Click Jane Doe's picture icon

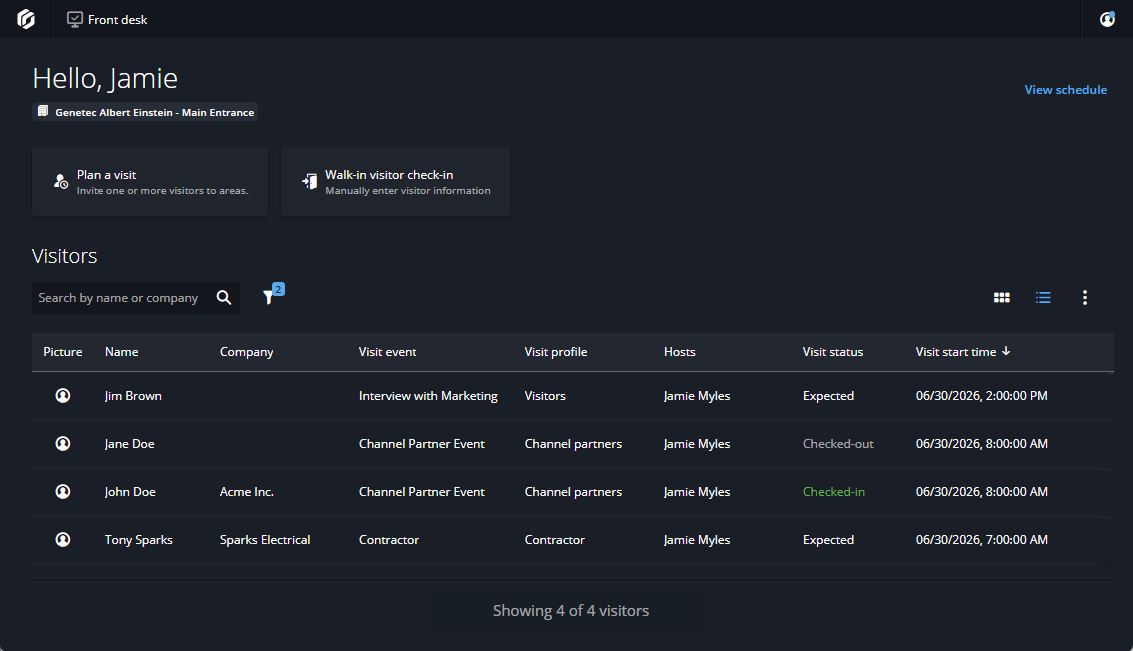coord(63,444)
